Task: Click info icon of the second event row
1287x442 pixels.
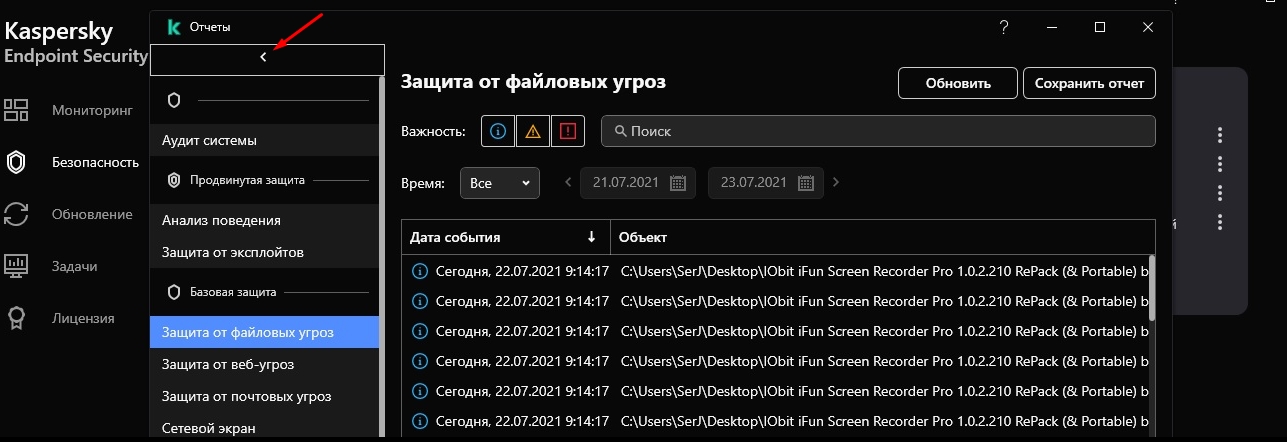Action: tap(420, 300)
